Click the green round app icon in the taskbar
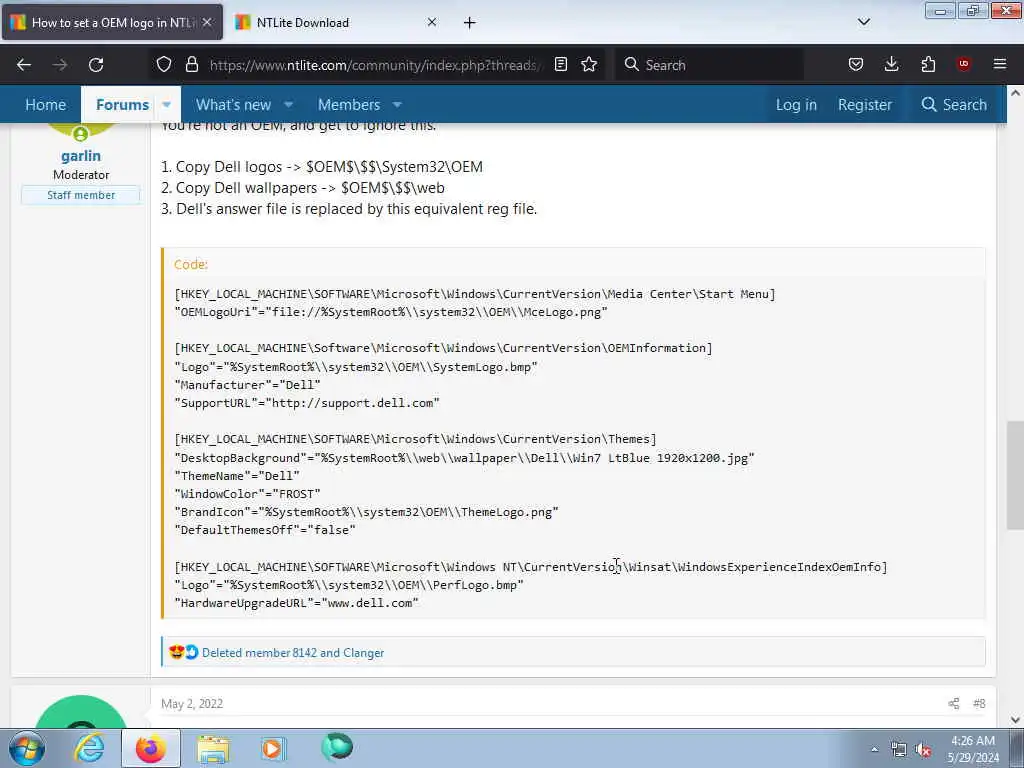This screenshot has width=1024, height=768. (337, 748)
